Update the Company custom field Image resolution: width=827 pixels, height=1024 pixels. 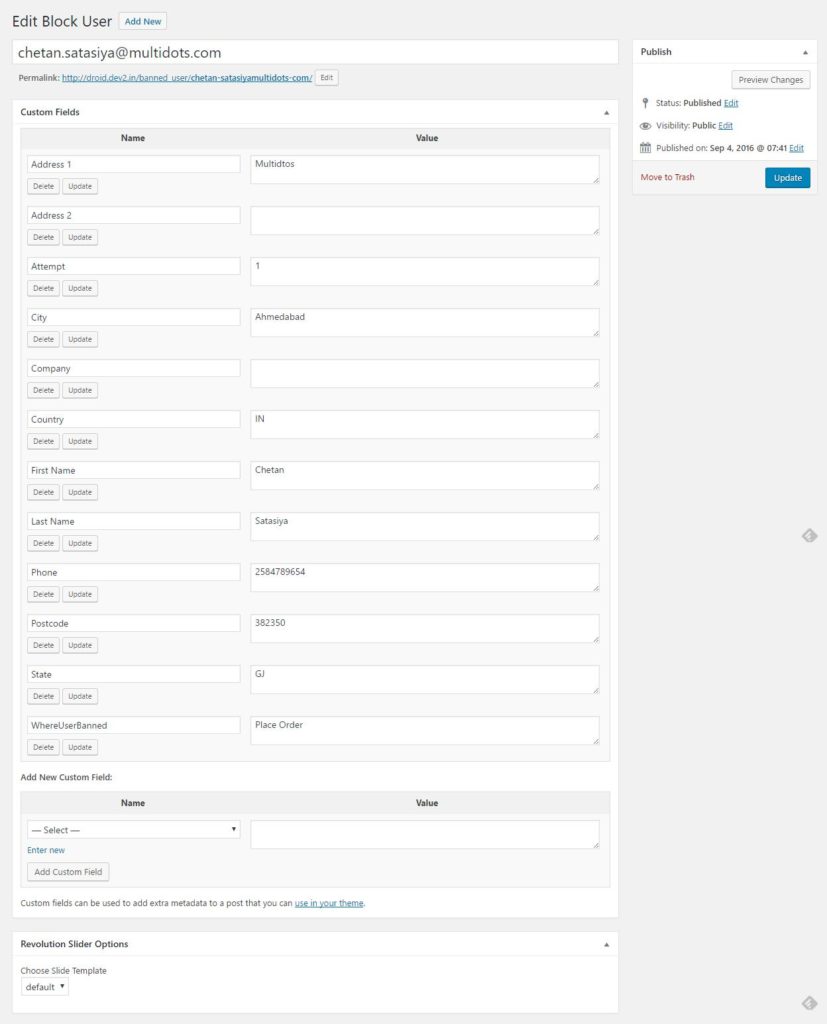tap(80, 390)
